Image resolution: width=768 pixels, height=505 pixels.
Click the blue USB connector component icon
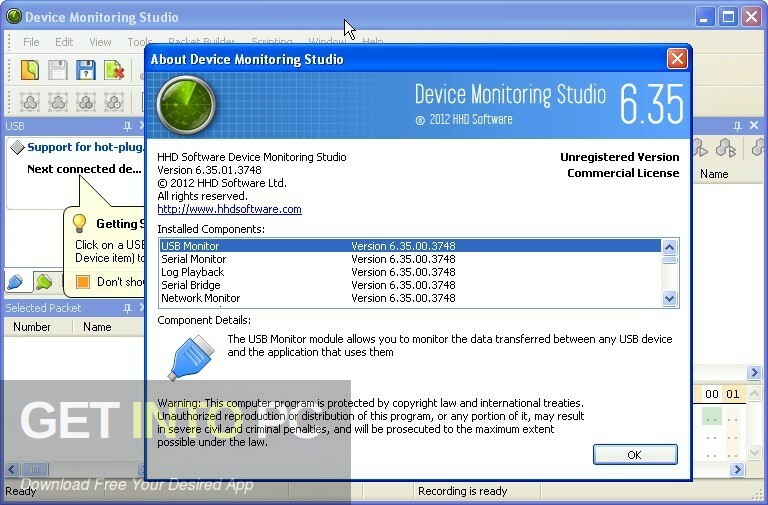pos(192,357)
